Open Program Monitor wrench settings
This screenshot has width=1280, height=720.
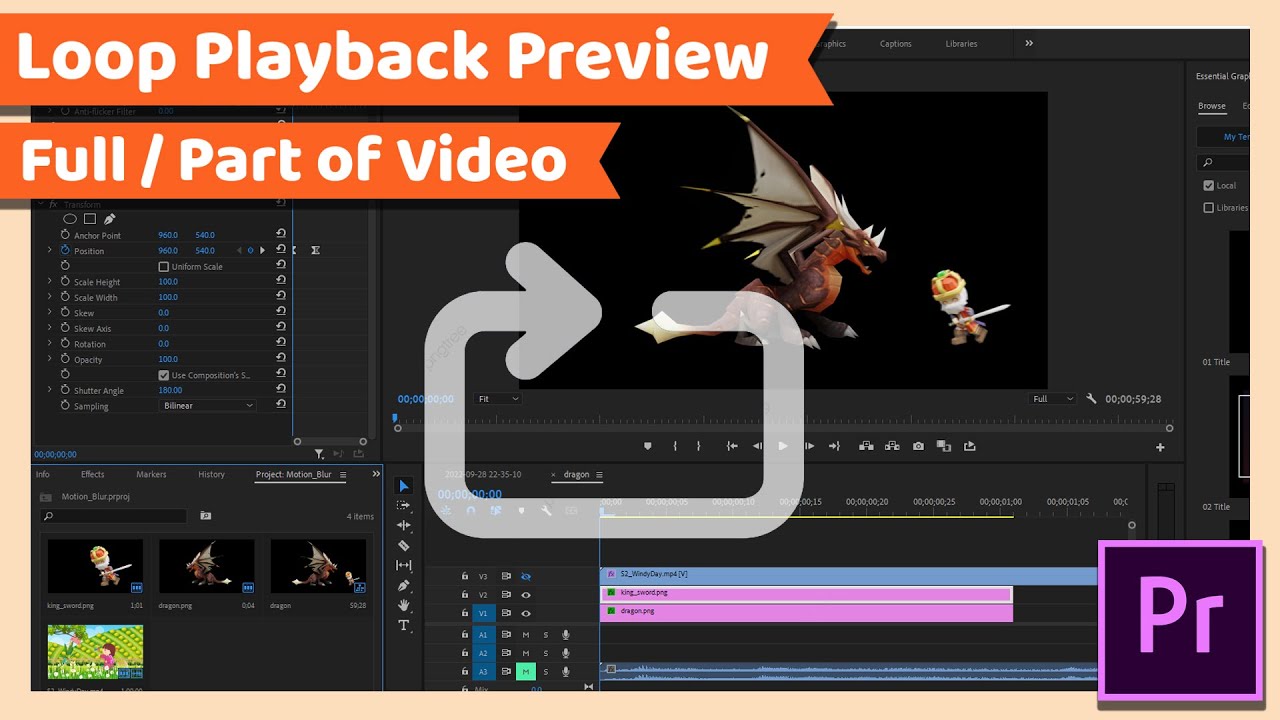click(1091, 398)
